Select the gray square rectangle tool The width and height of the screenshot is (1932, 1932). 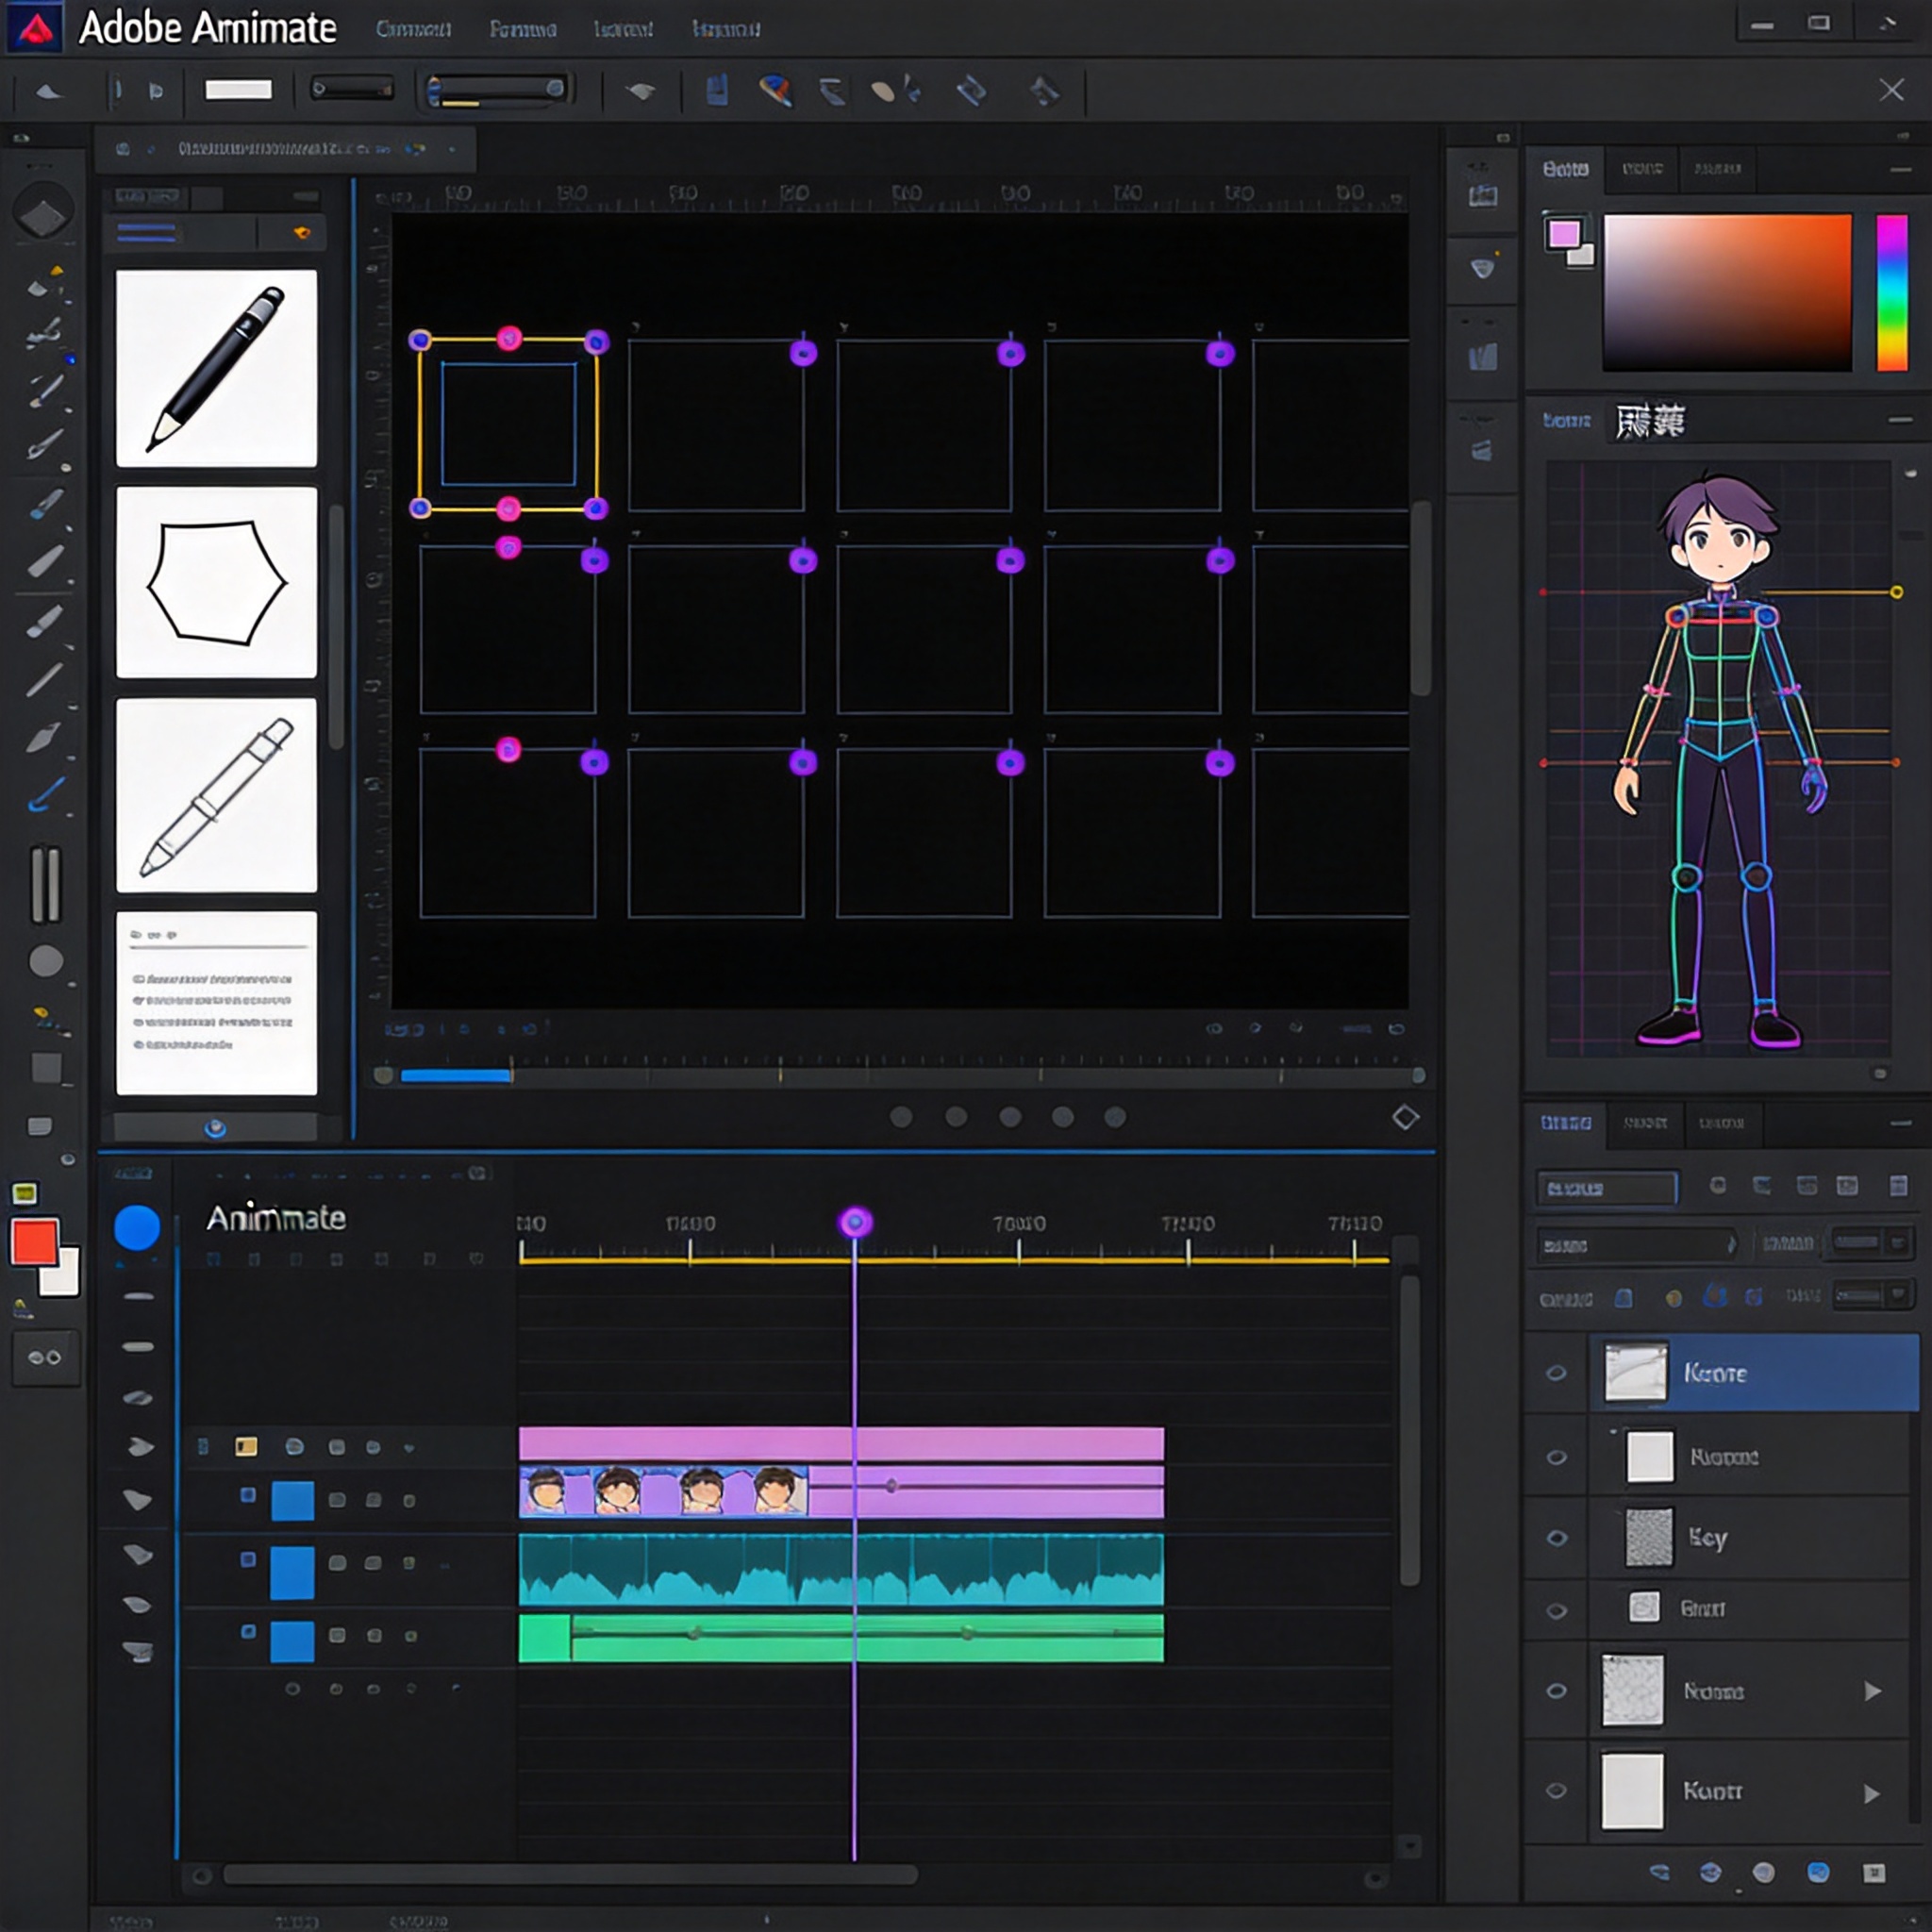(46, 1068)
